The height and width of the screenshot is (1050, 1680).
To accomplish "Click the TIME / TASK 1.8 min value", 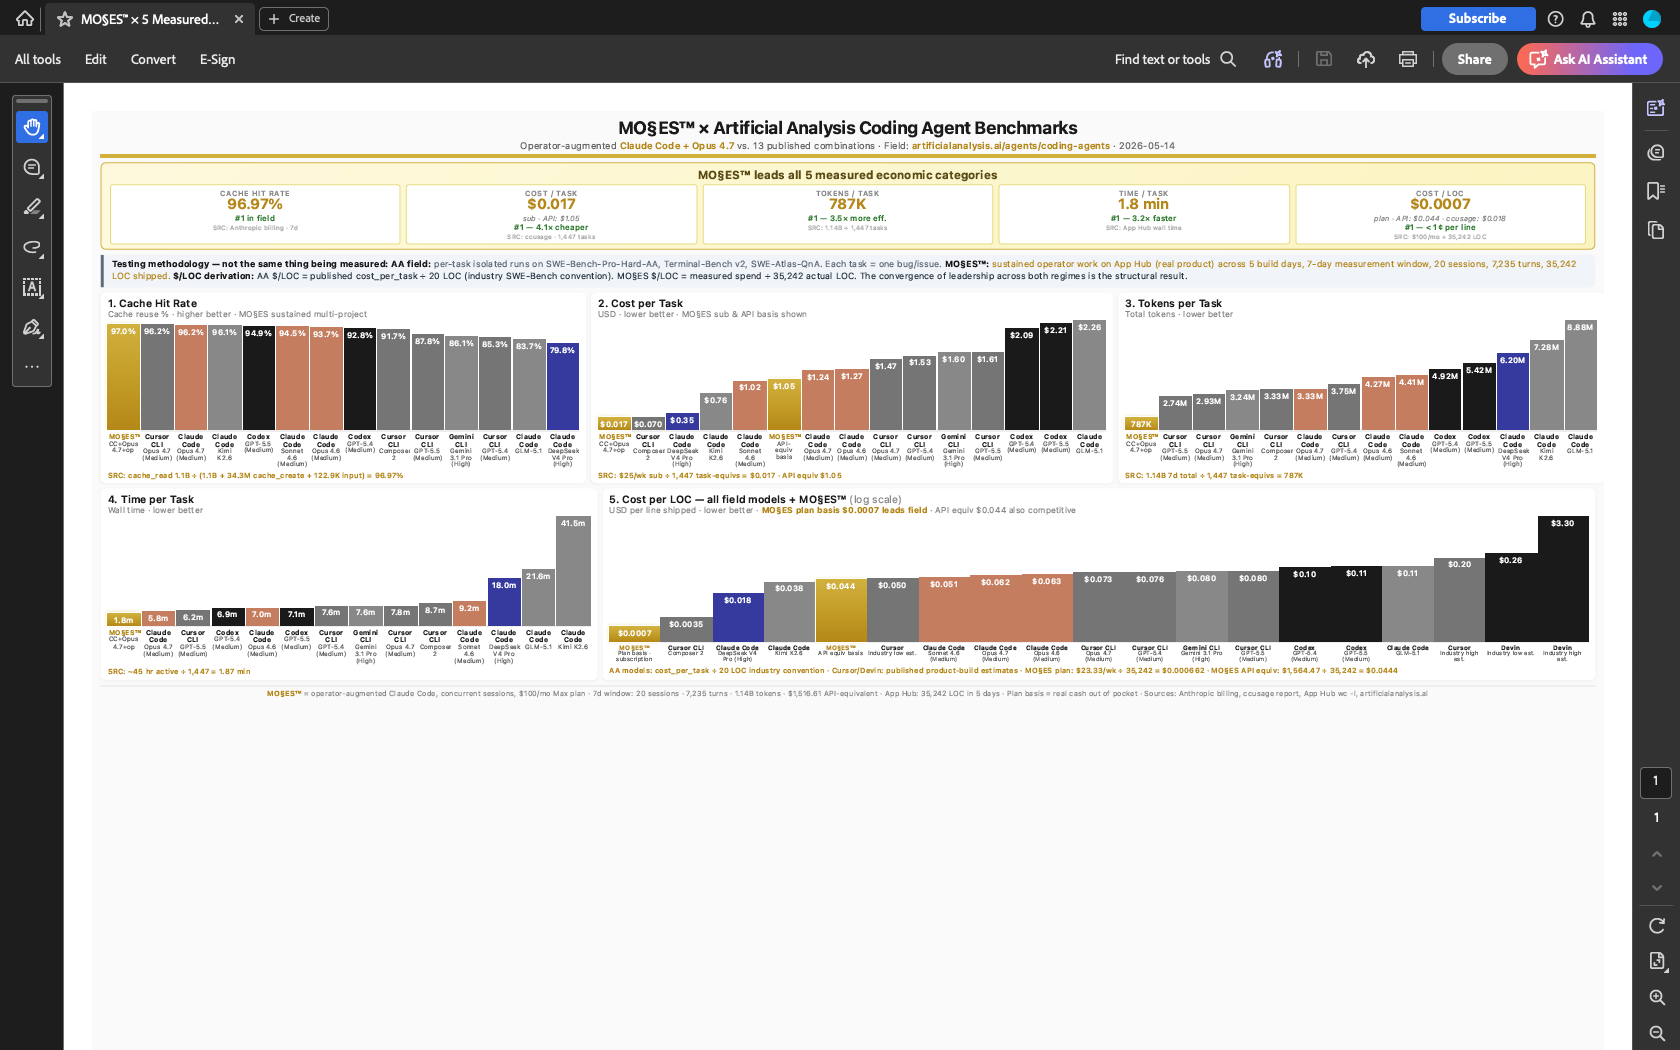I will pyautogui.click(x=1143, y=204).
